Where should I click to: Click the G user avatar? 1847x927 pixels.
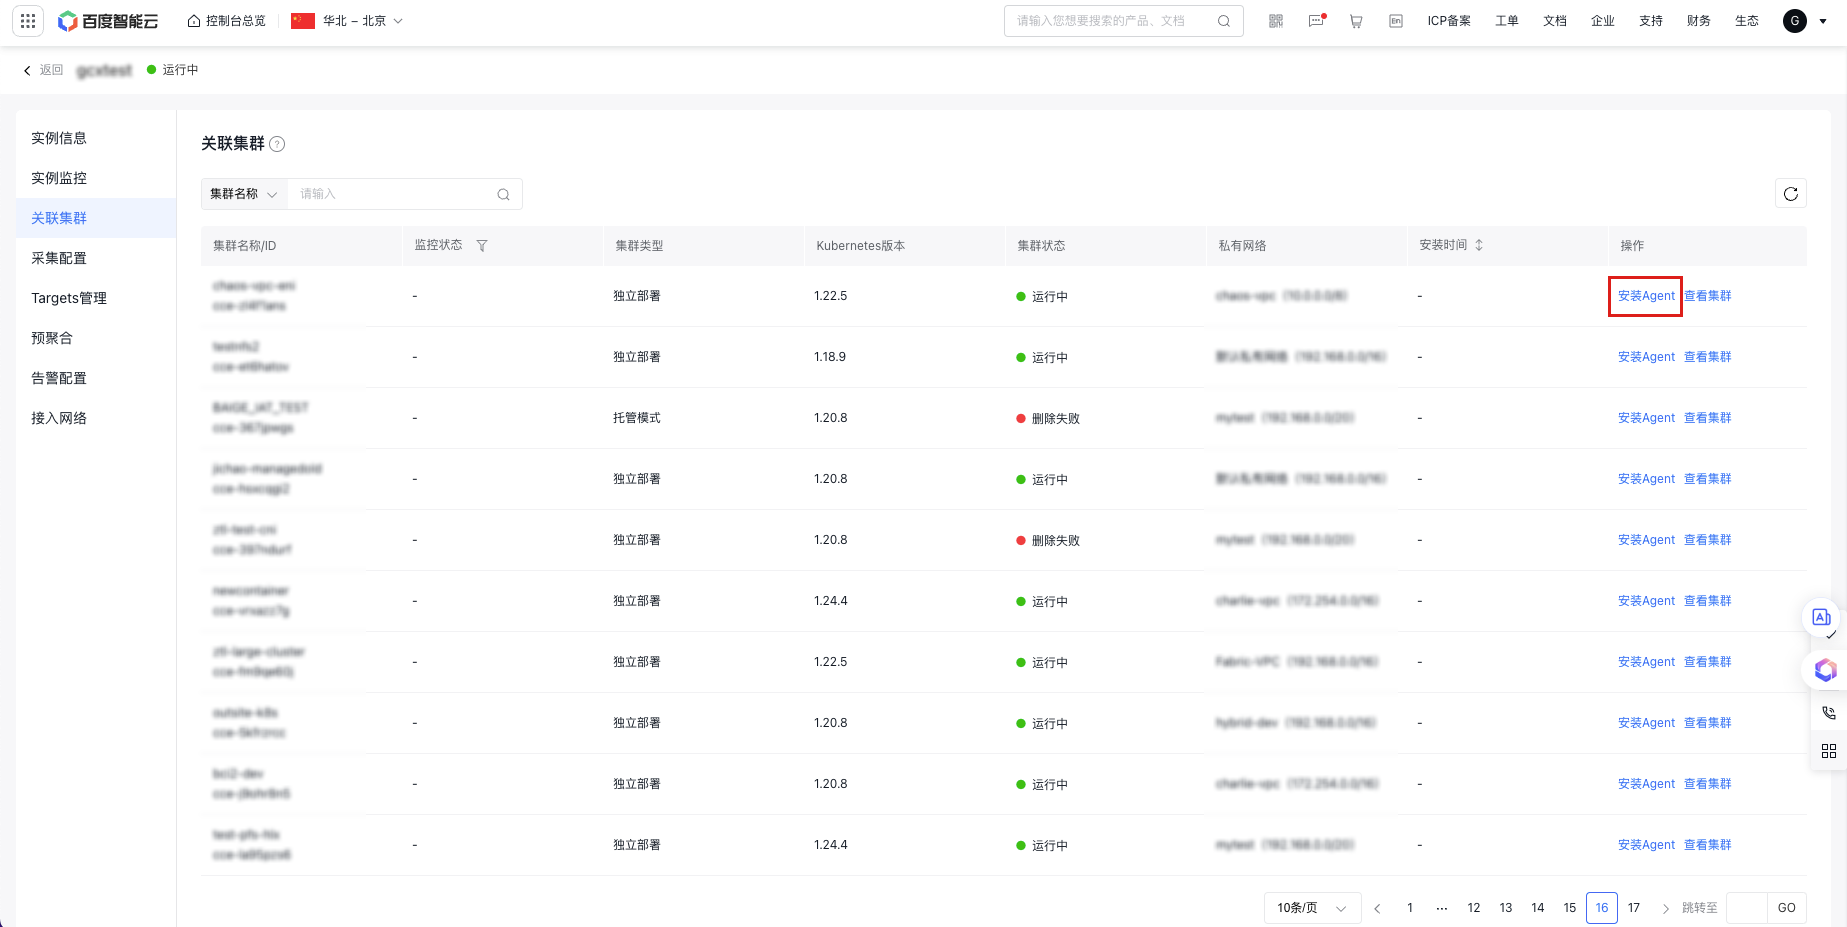(1795, 21)
